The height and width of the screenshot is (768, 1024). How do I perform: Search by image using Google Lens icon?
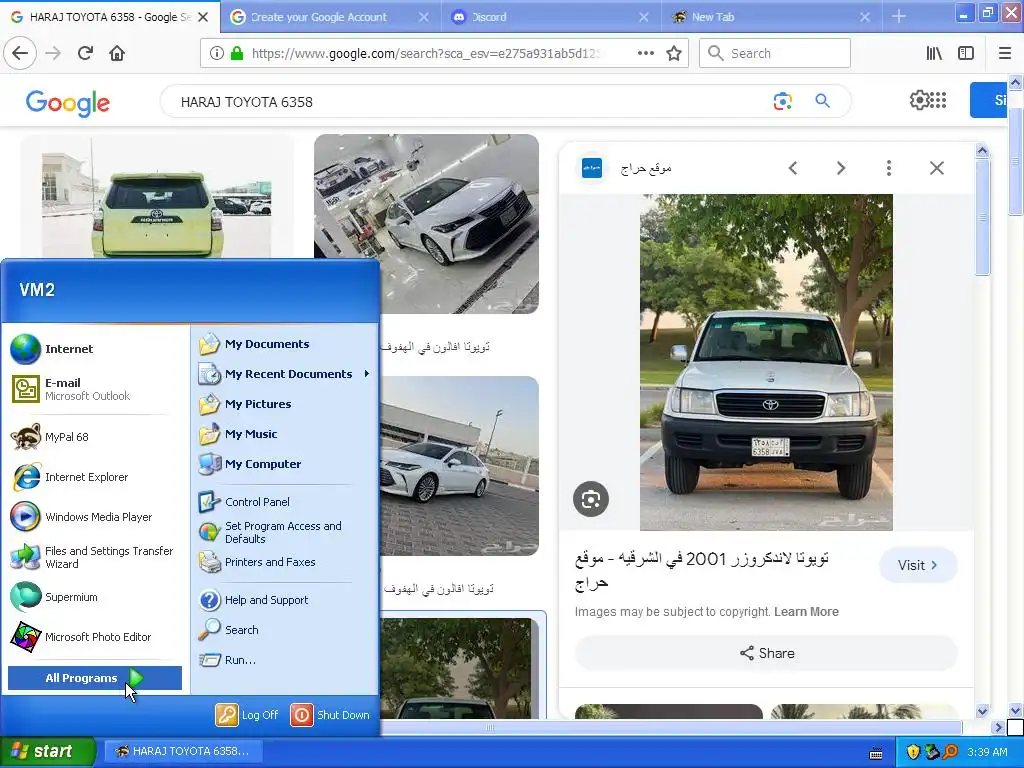pyautogui.click(x=782, y=101)
